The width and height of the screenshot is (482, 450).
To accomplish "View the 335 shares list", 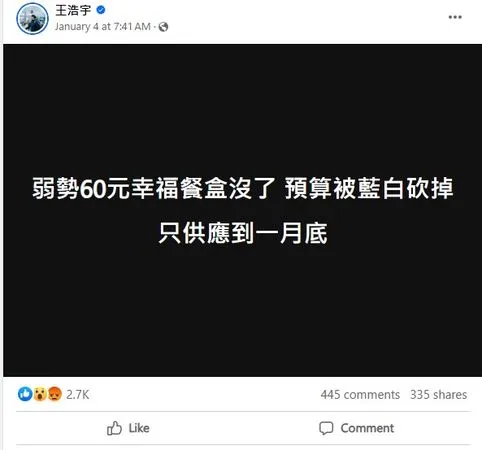I will pyautogui.click(x=438, y=395).
